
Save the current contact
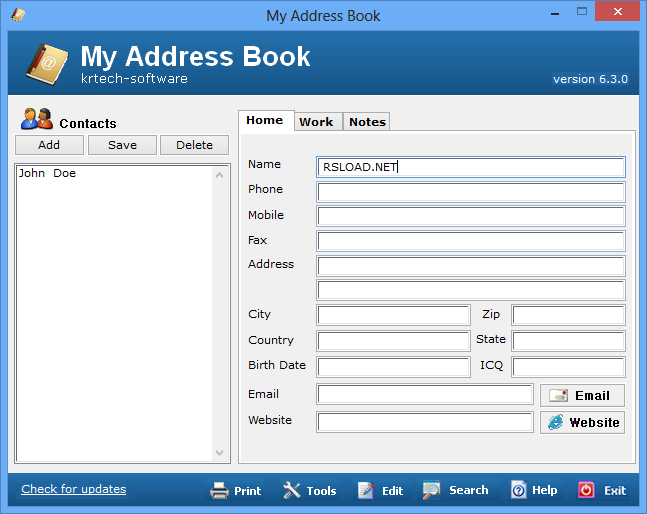pyautogui.click(x=122, y=145)
